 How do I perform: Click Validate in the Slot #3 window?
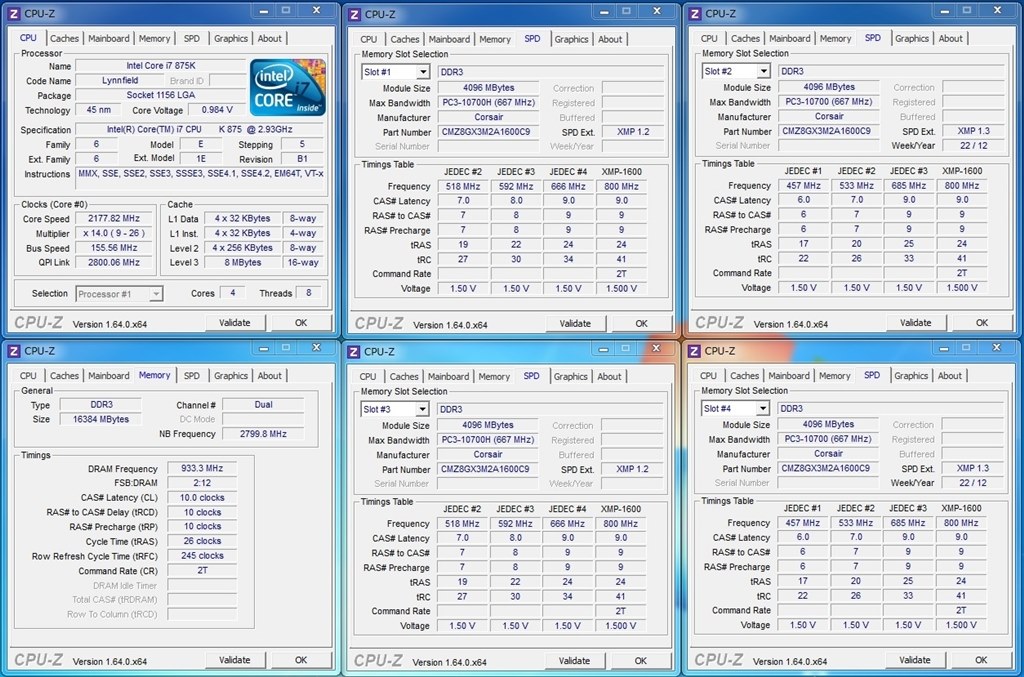click(x=574, y=661)
